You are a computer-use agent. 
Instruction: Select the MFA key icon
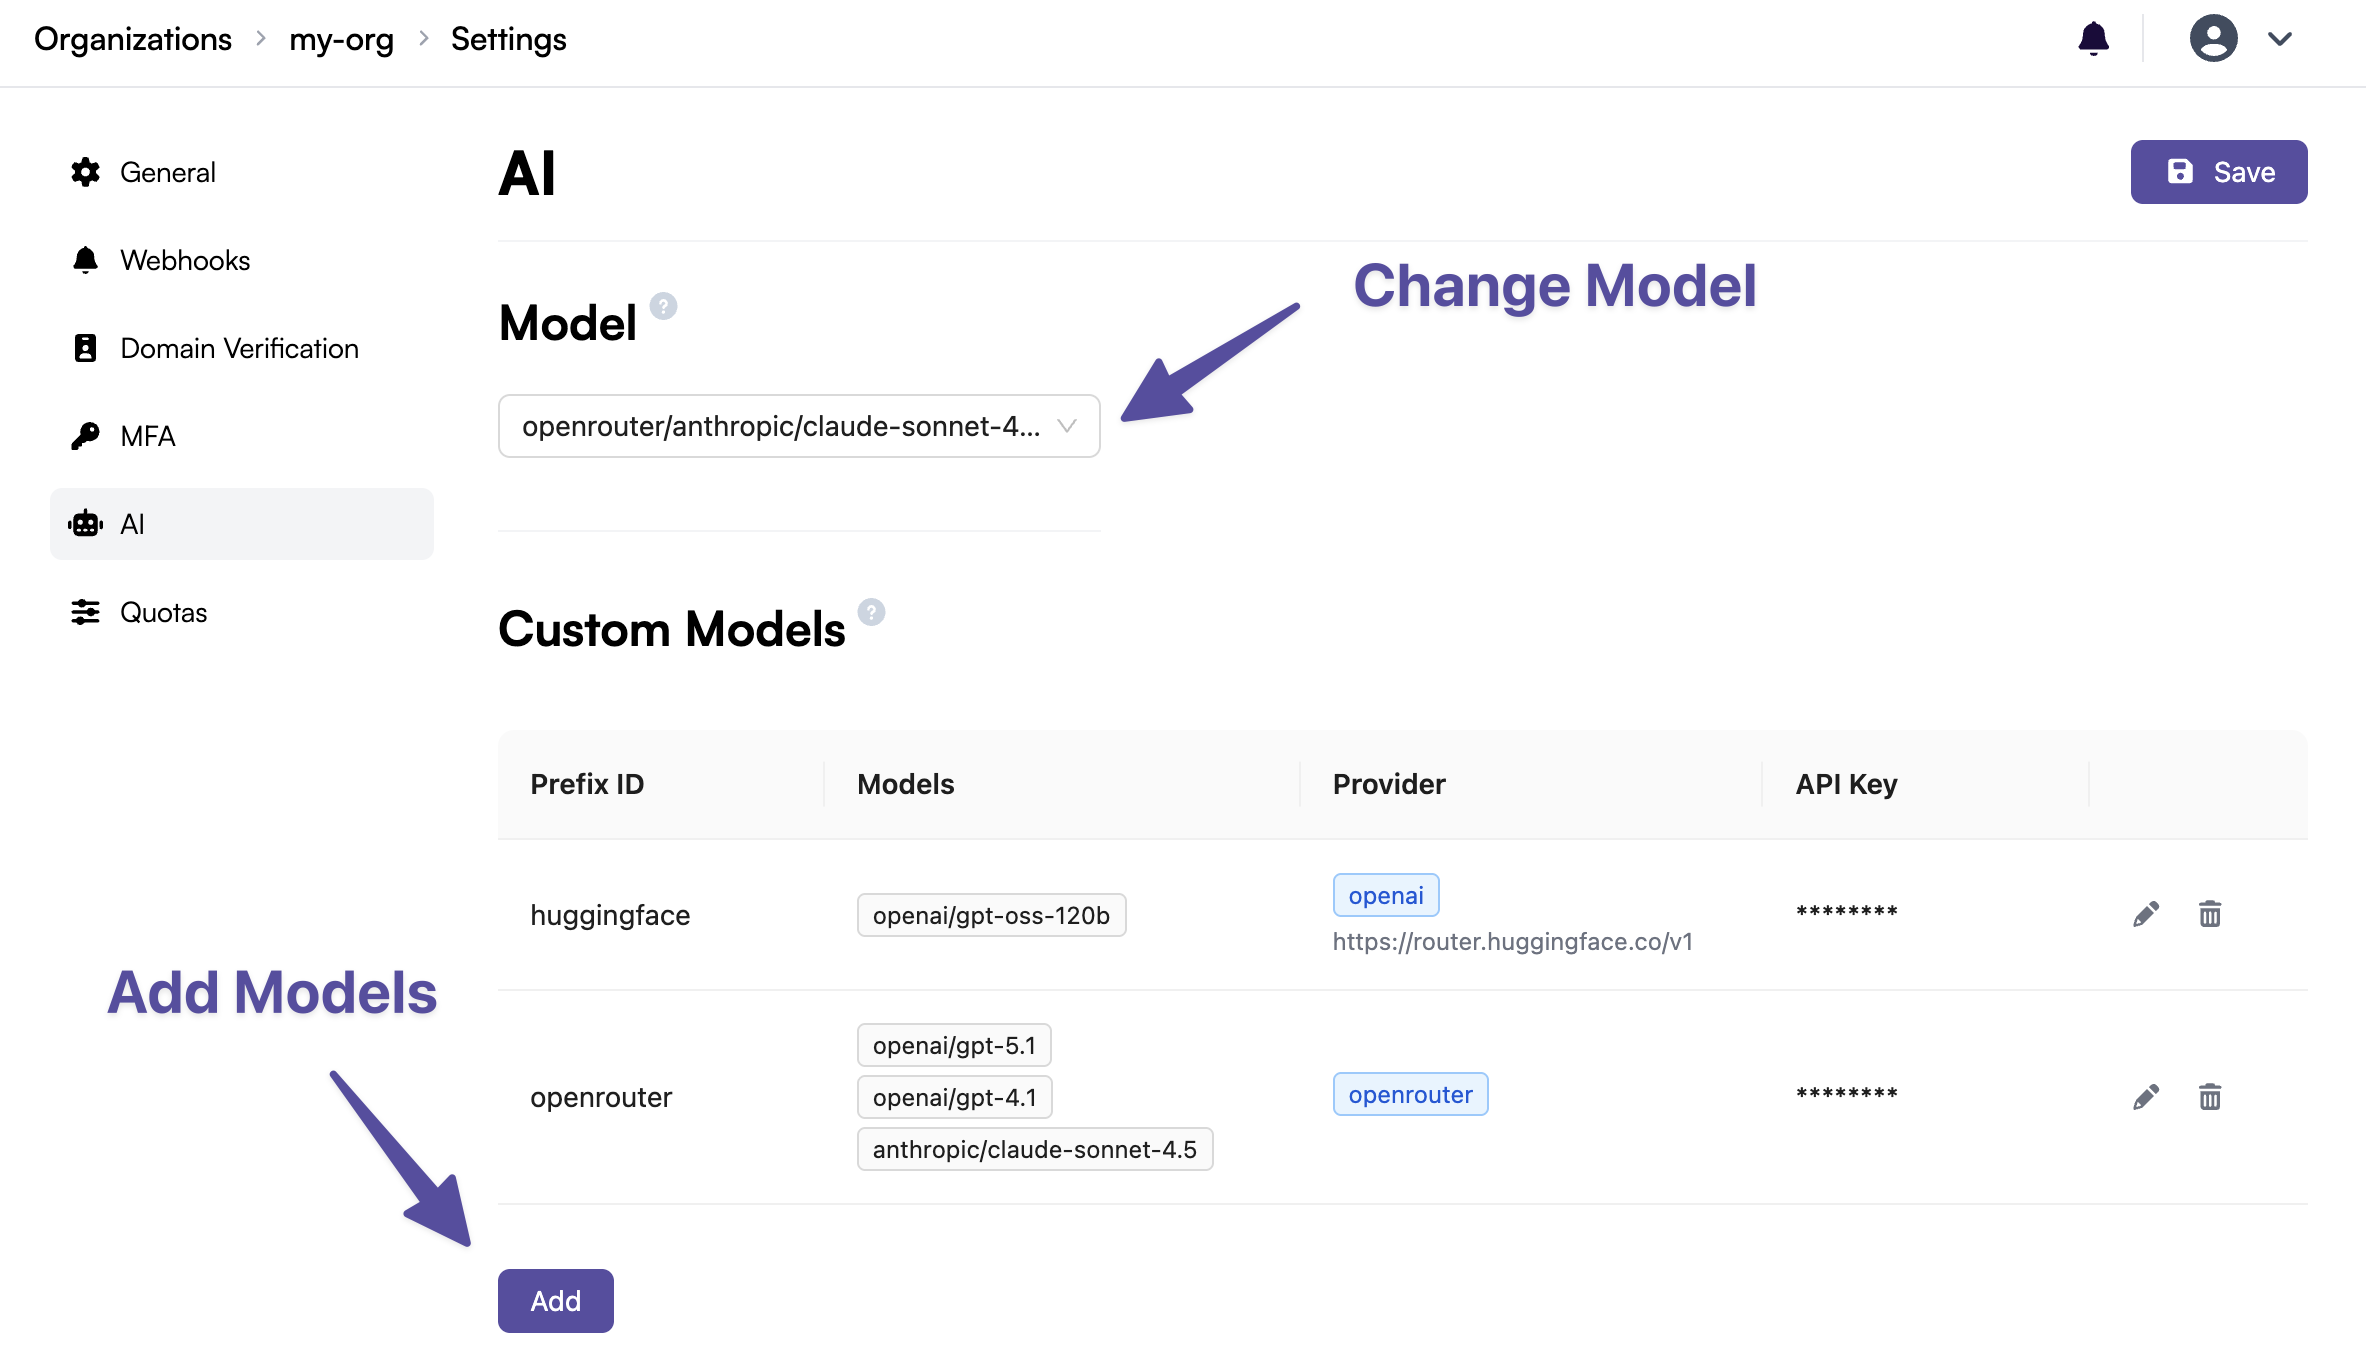click(x=86, y=436)
